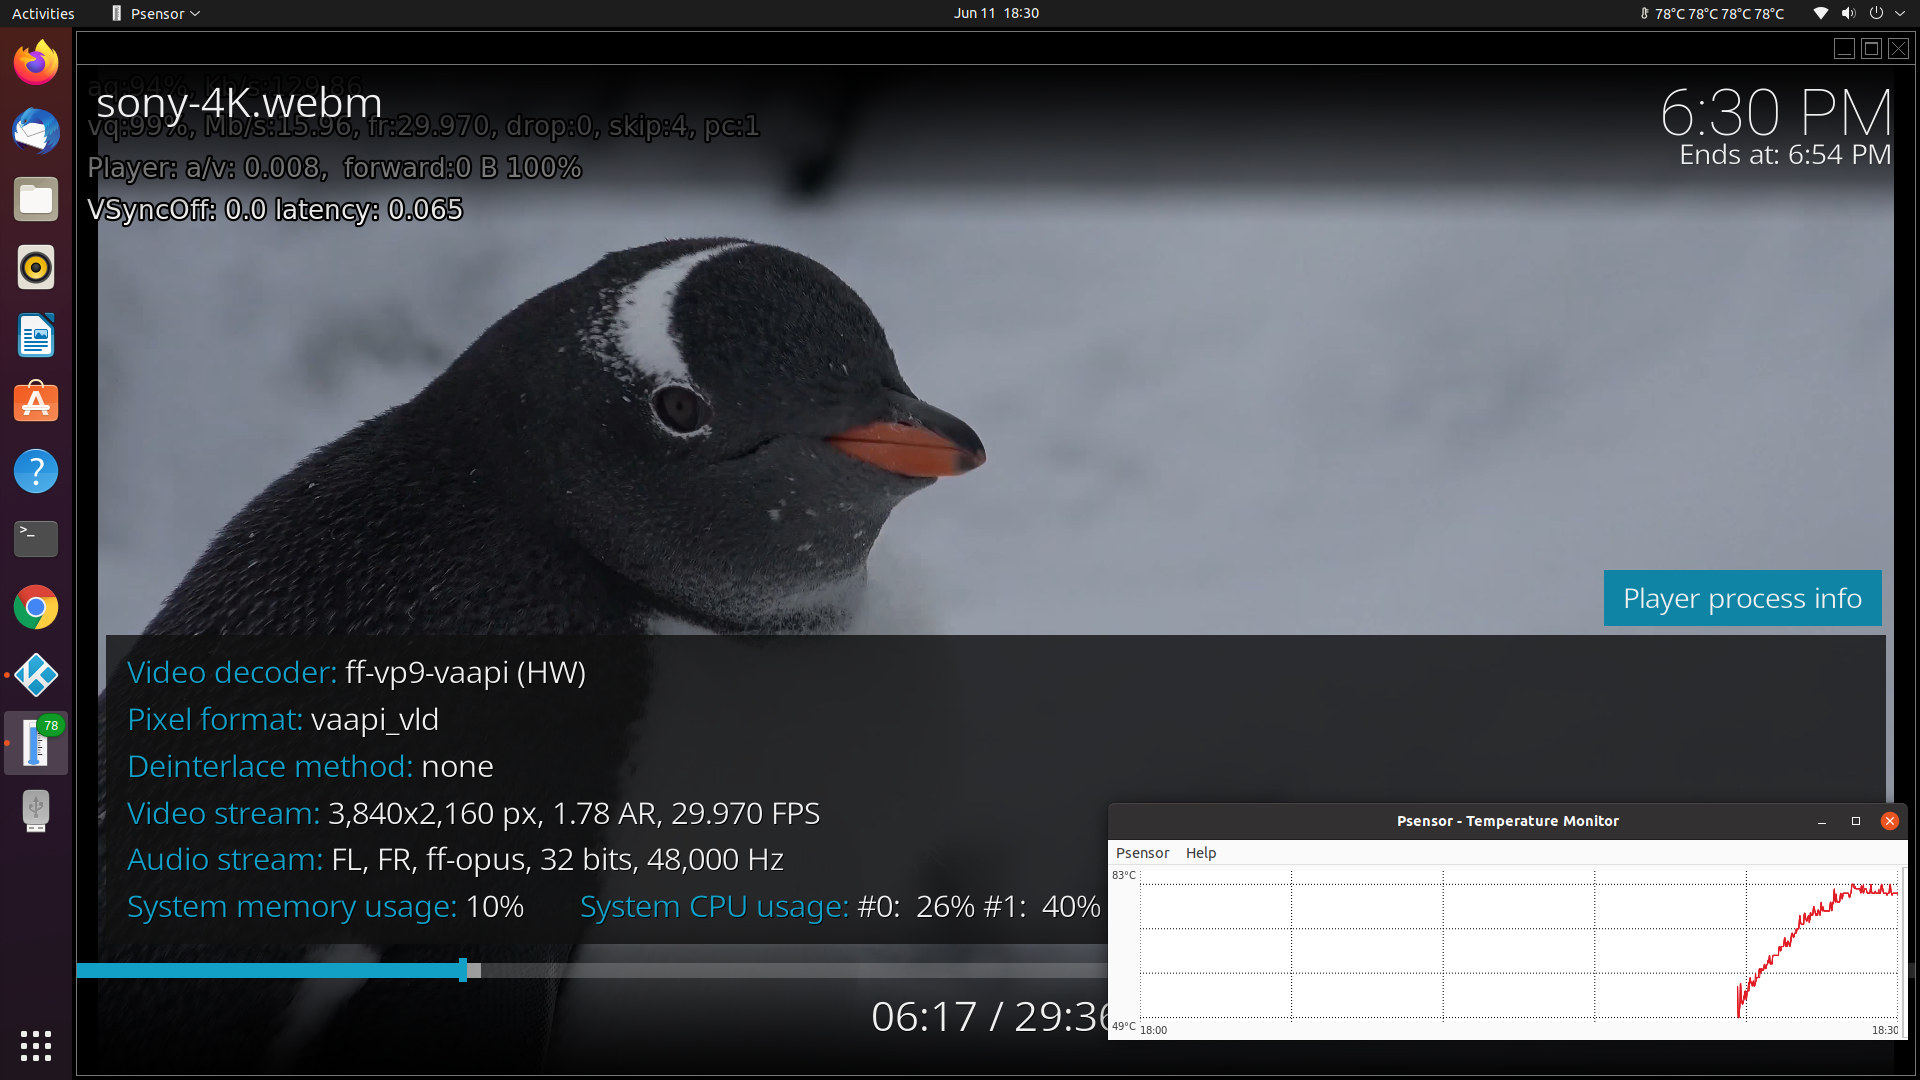Click the Psensor - Temperature Monitor title bar

1507,821
